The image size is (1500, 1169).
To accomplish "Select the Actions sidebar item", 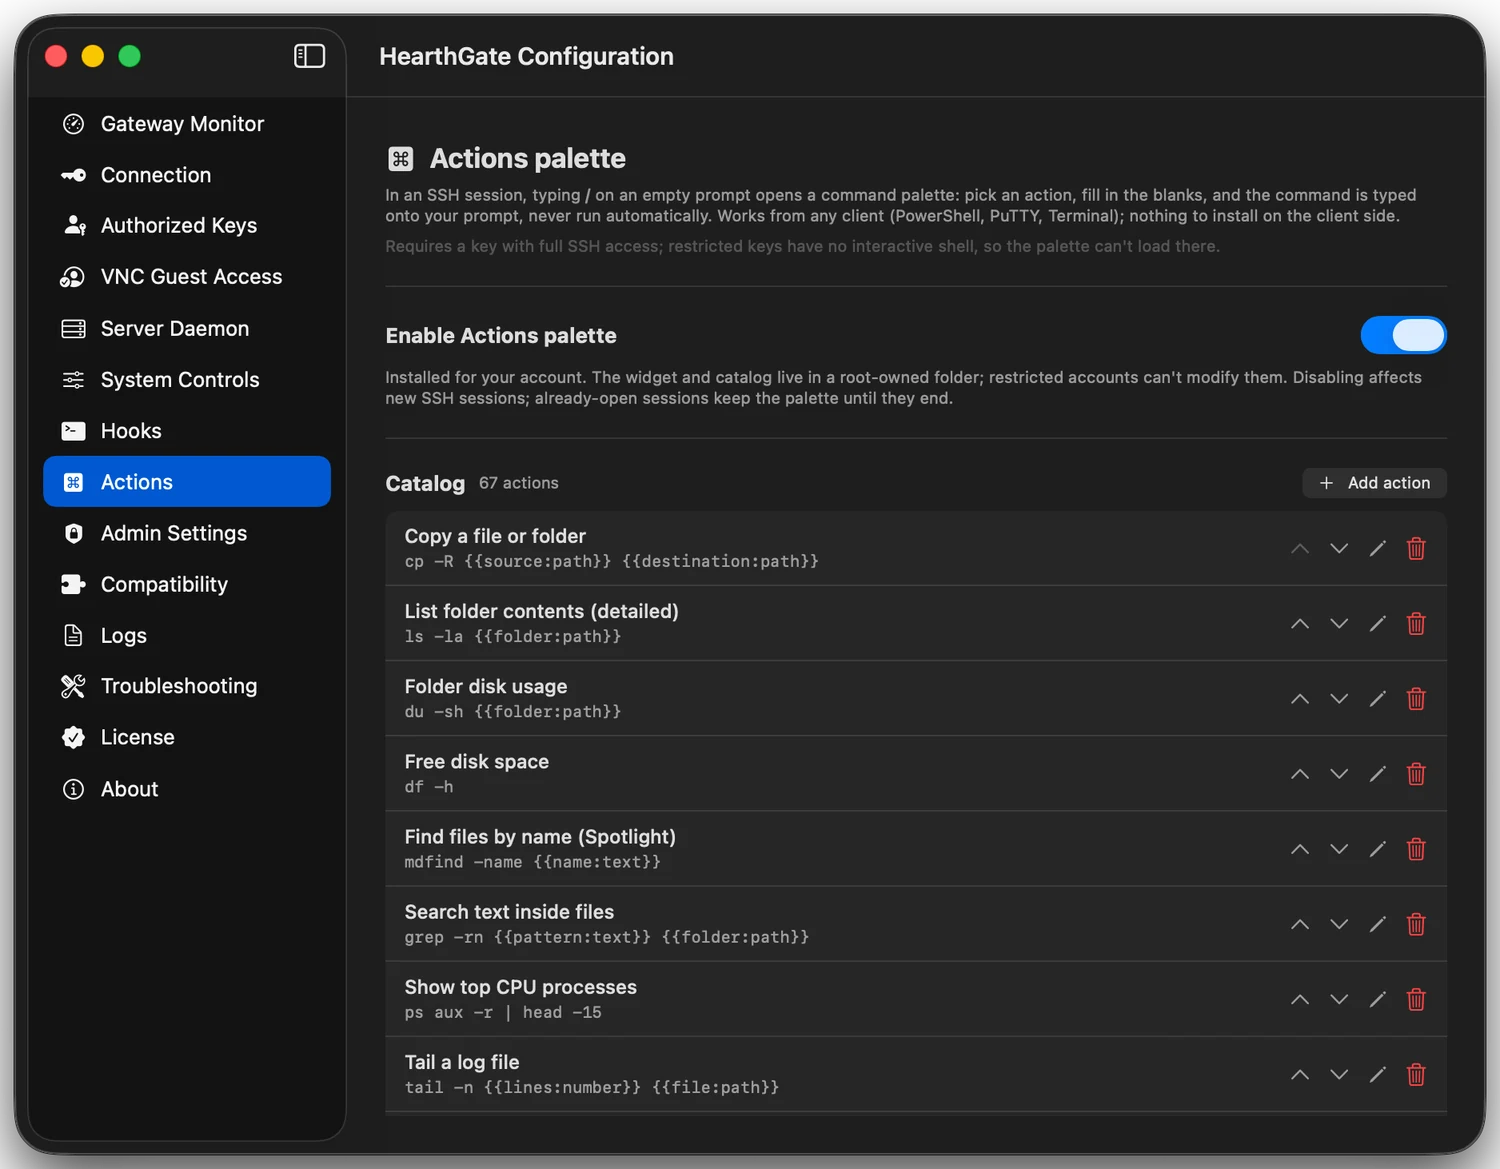I will click(187, 482).
